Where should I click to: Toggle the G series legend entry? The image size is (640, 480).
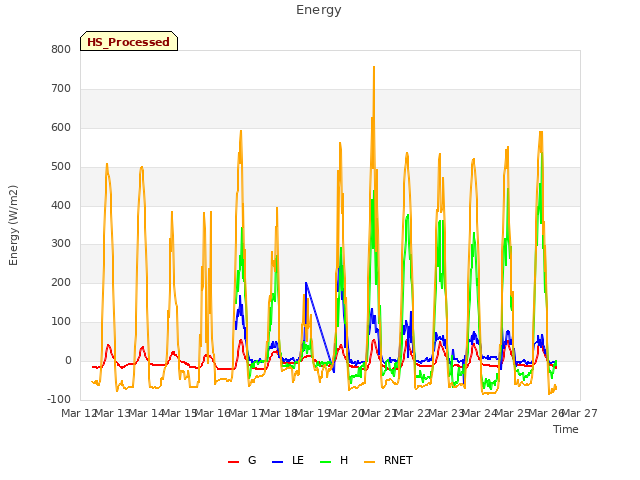click(x=242, y=460)
